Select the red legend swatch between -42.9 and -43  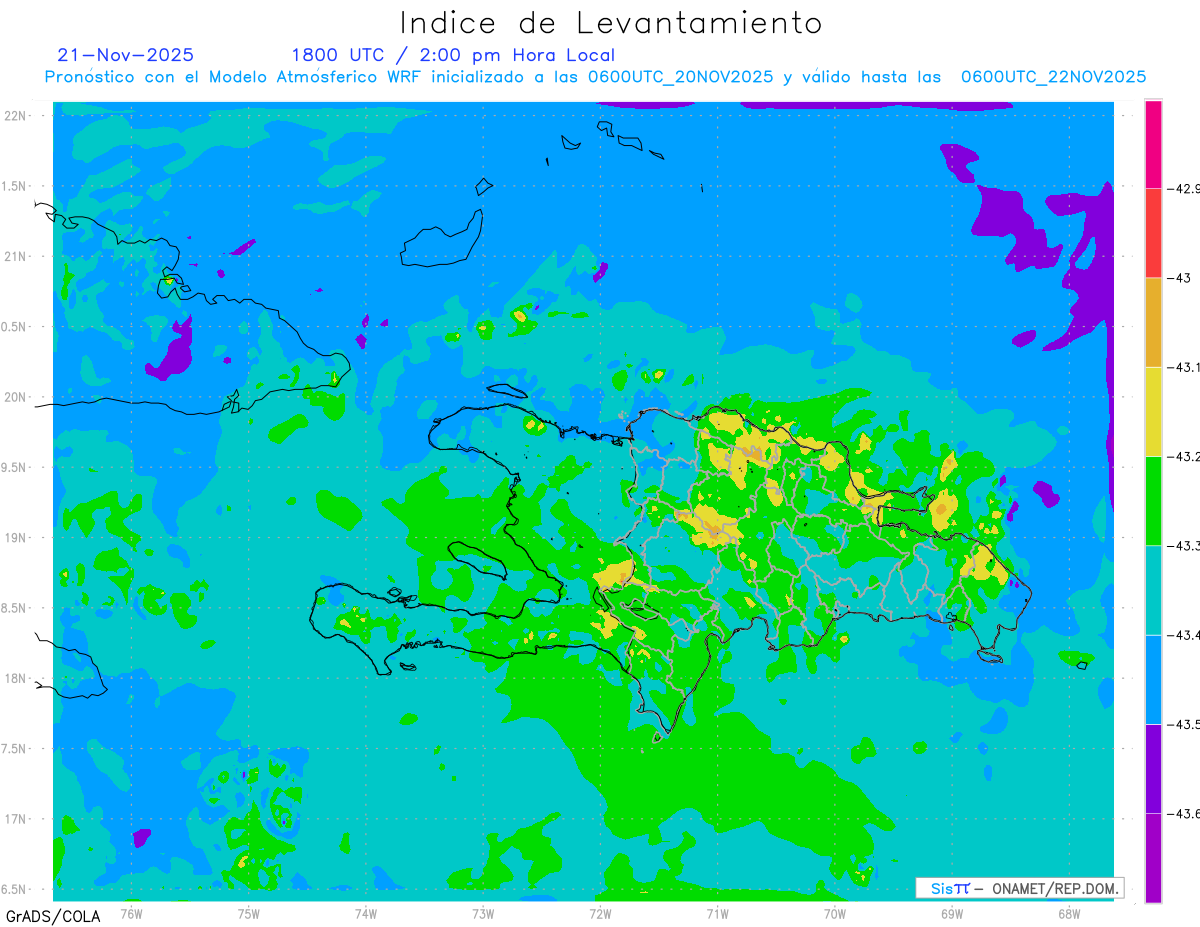pos(1153,233)
